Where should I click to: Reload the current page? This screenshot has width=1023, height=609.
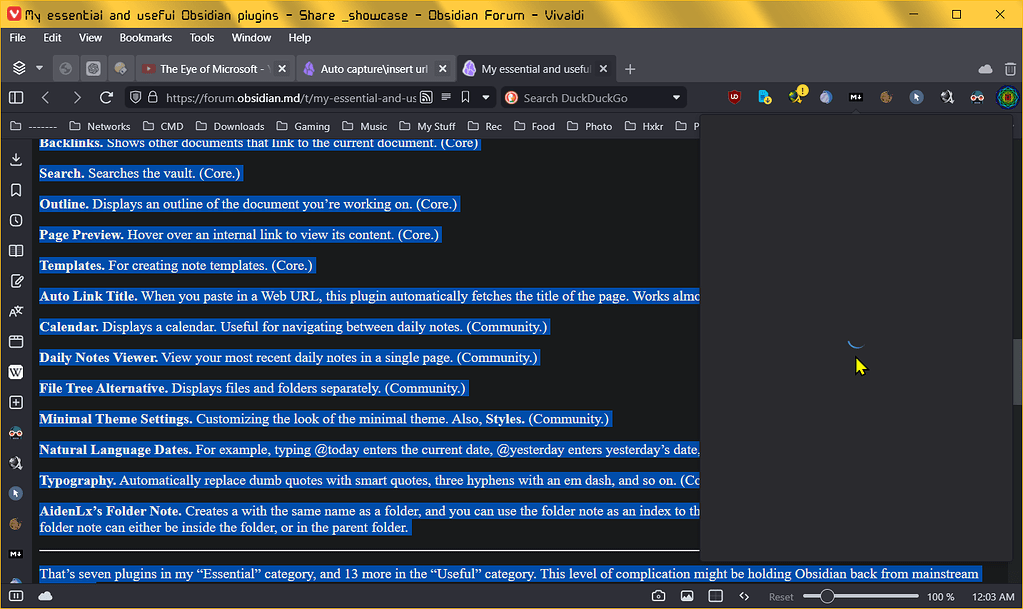click(107, 97)
